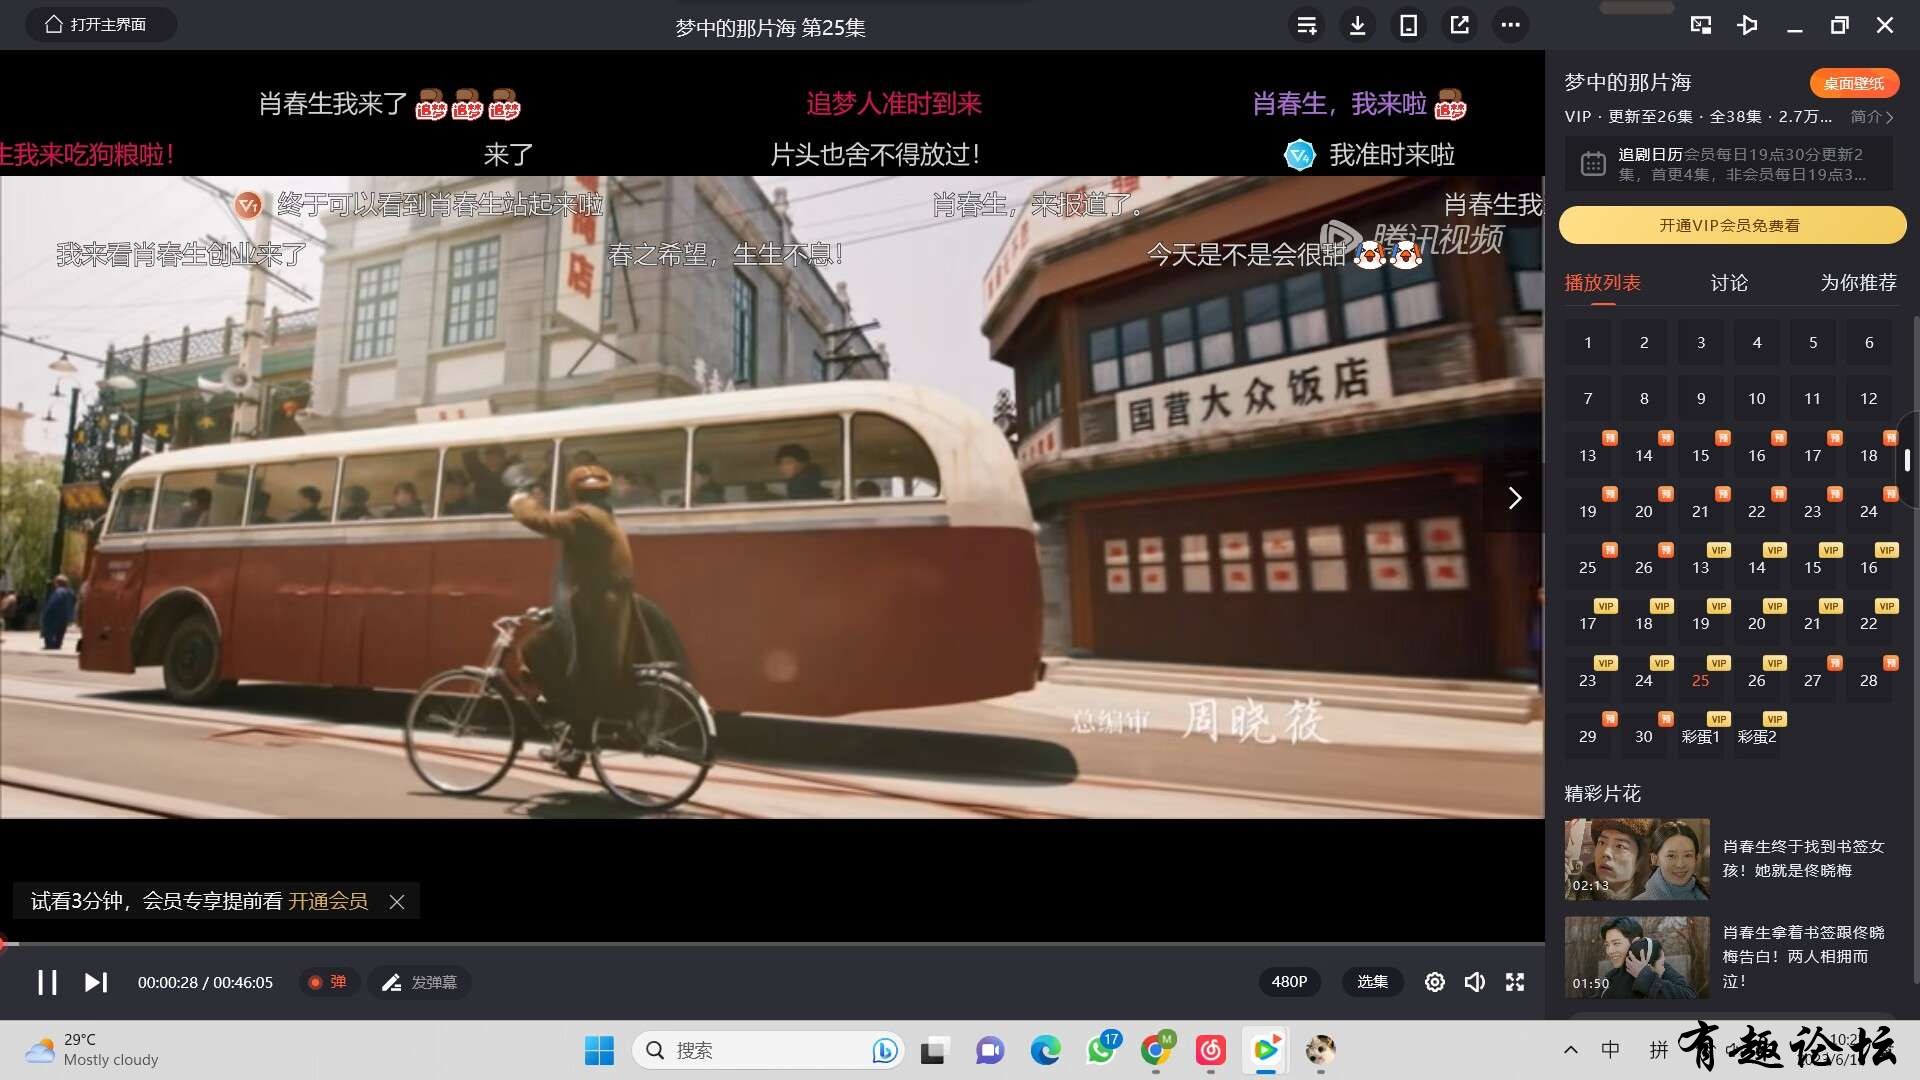Screen dimensions: 1920x1080
Task: Open Google Chrome on taskbar
Action: pos(1156,1050)
